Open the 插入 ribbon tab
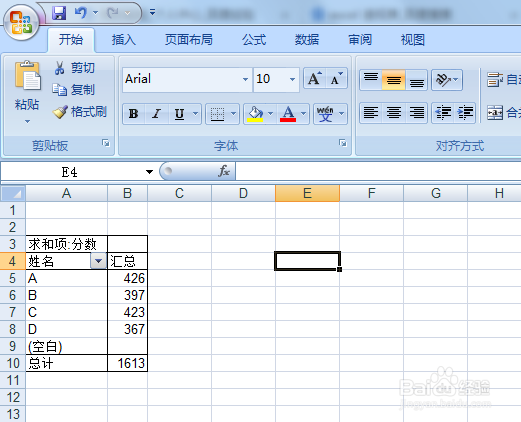Screen dimensions: 521x422 tap(124, 40)
